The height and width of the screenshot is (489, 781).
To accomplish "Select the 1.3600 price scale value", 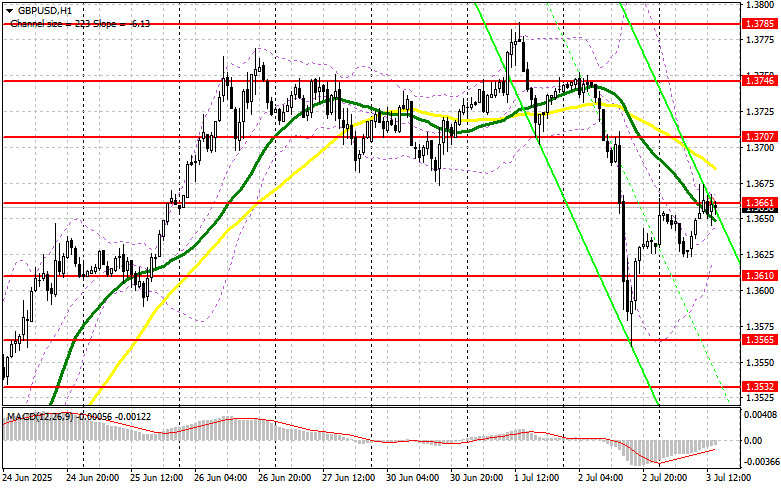I will point(760,291).
